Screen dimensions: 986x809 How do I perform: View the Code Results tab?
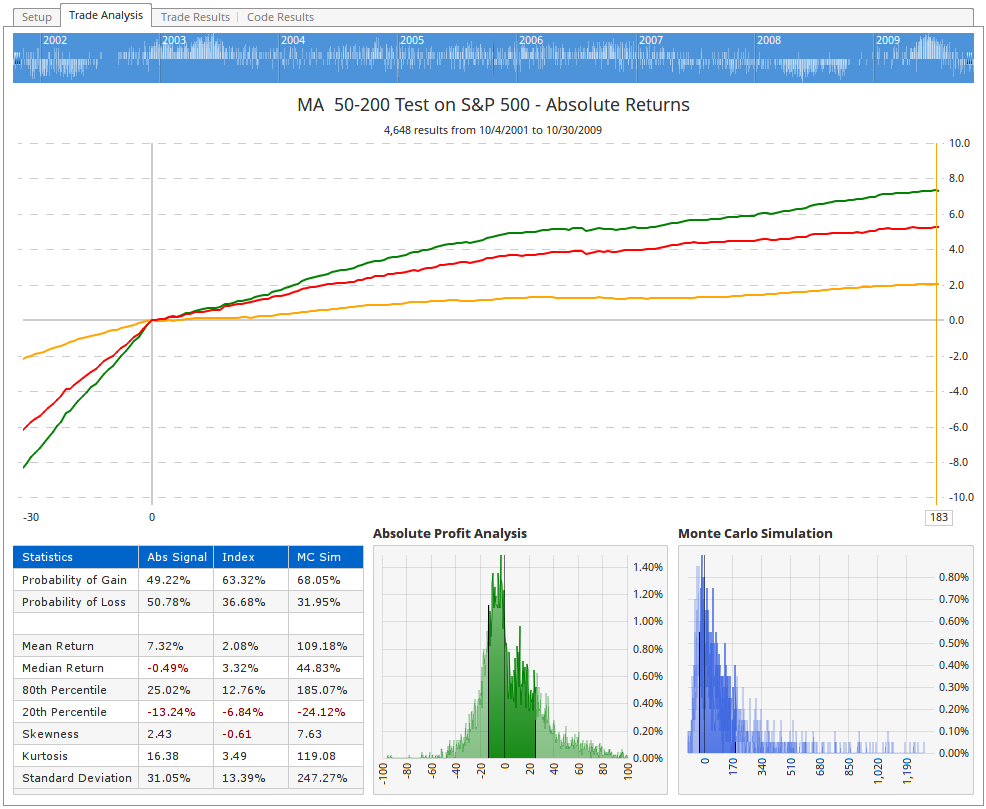point(279,16)
